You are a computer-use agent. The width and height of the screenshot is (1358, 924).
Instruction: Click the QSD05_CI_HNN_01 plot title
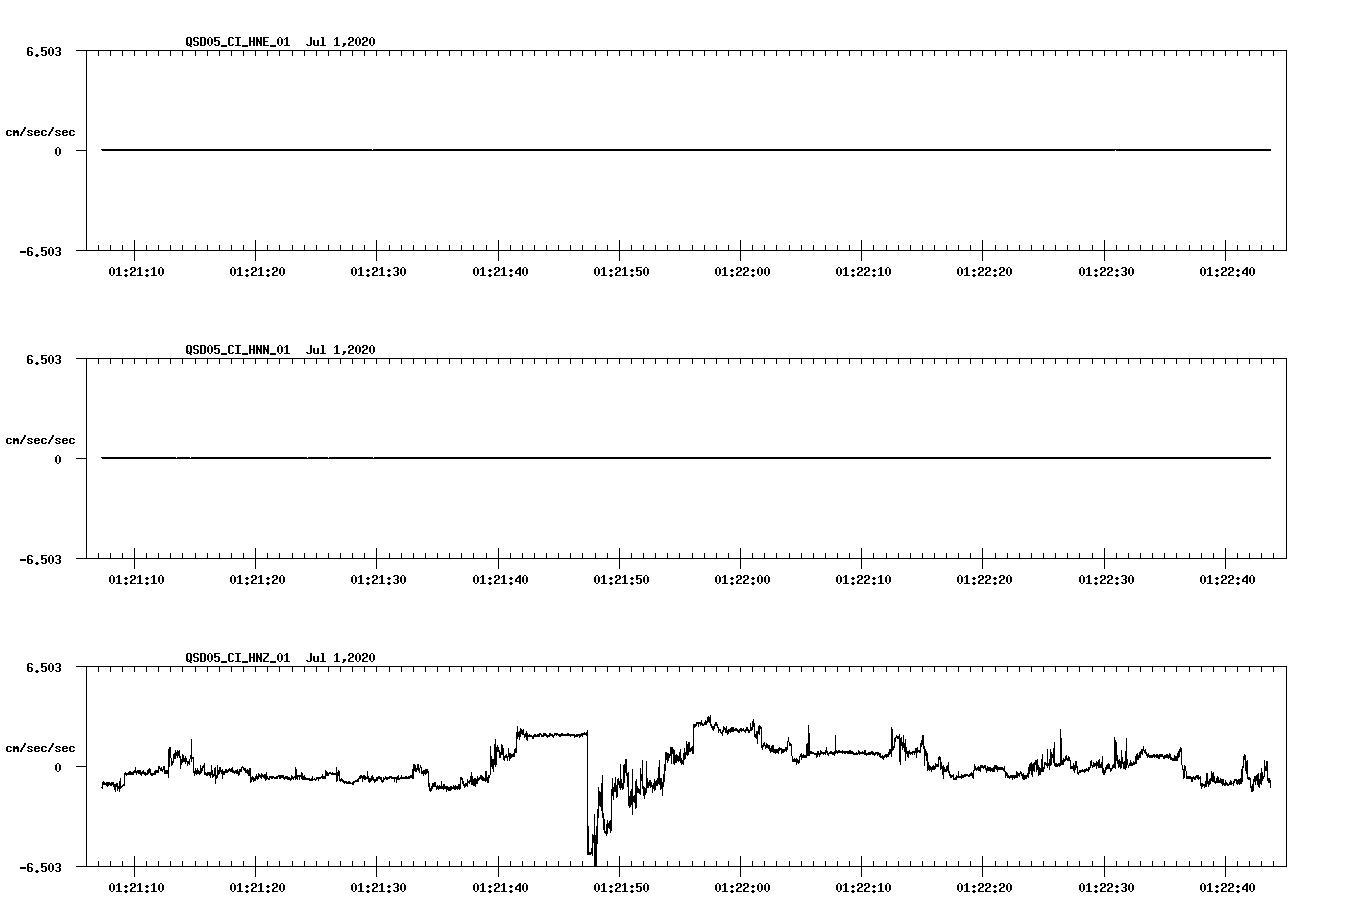281,350
